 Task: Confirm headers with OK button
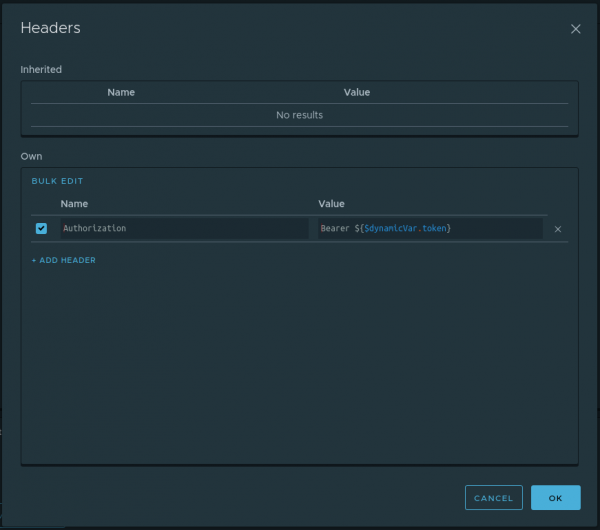pos(555,497)
